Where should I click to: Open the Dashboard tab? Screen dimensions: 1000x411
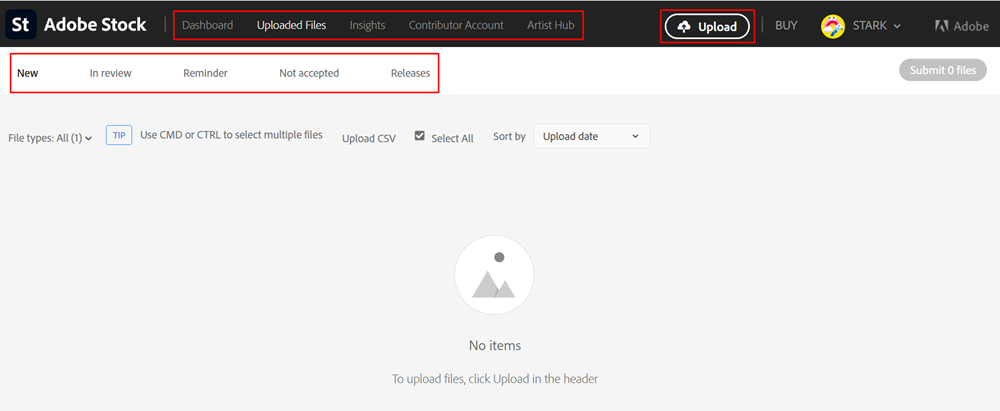[x=207, y=26]
